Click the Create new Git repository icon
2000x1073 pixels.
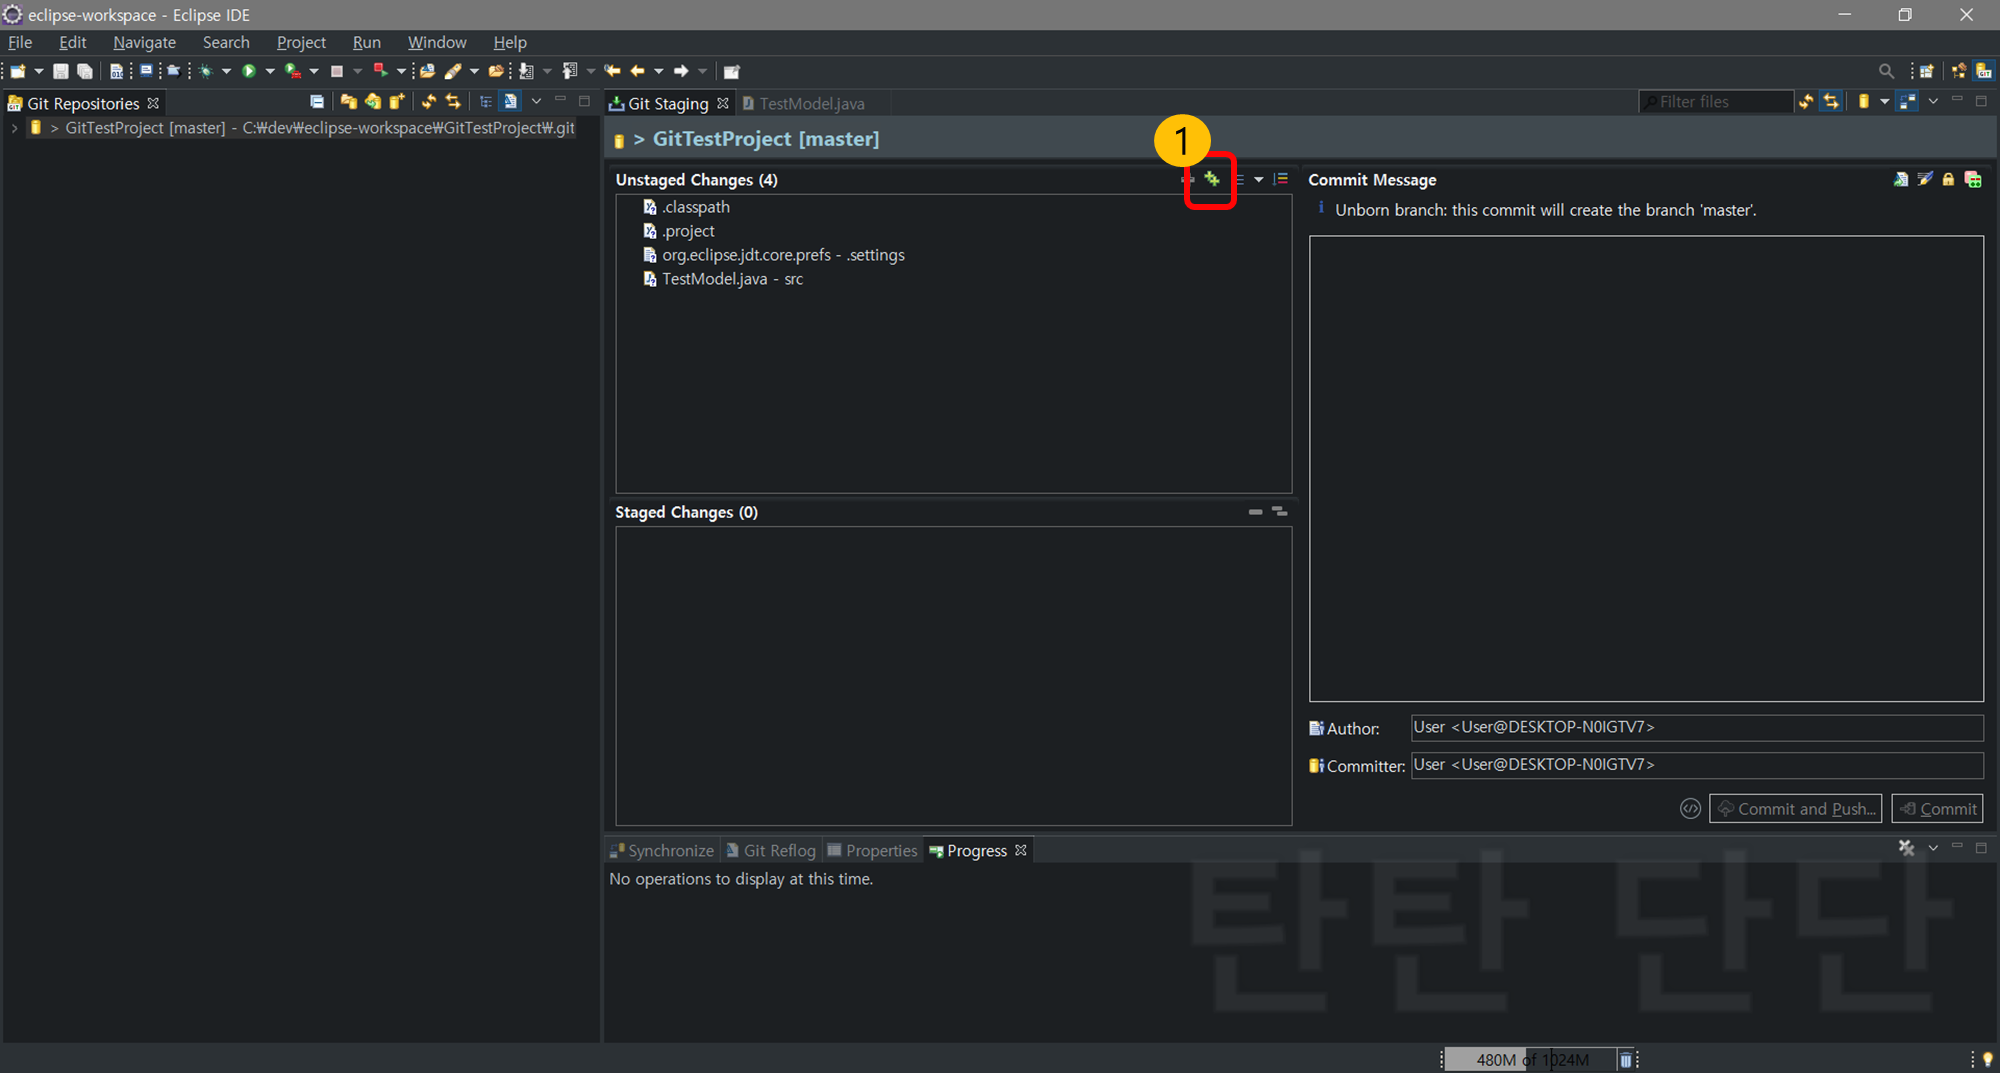(397, 101)
